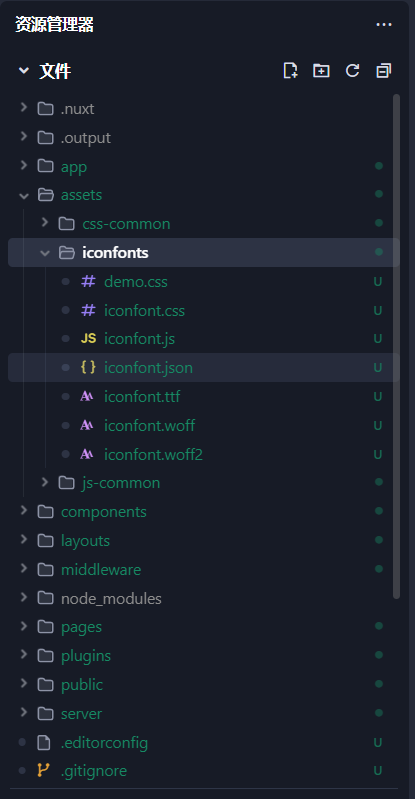Collapse all folders in explorer
415x799 pixels.
[383, 70]
